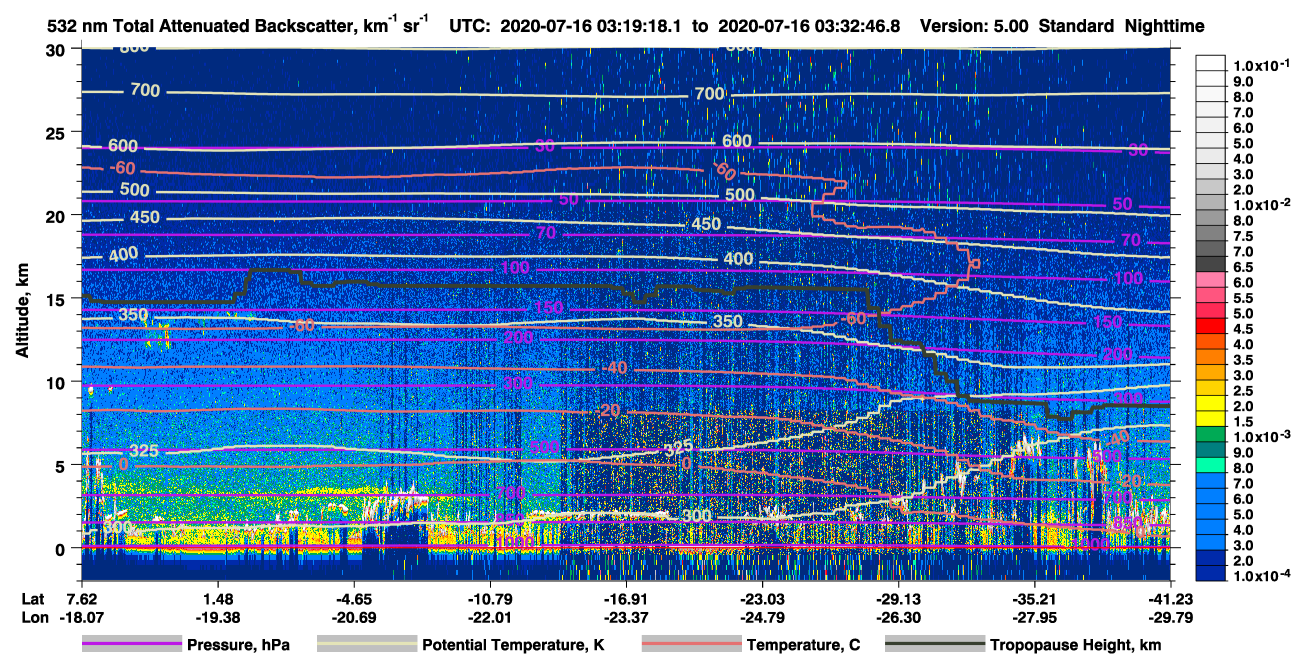Click the altitude axis tick label 15

coord(57,298)
